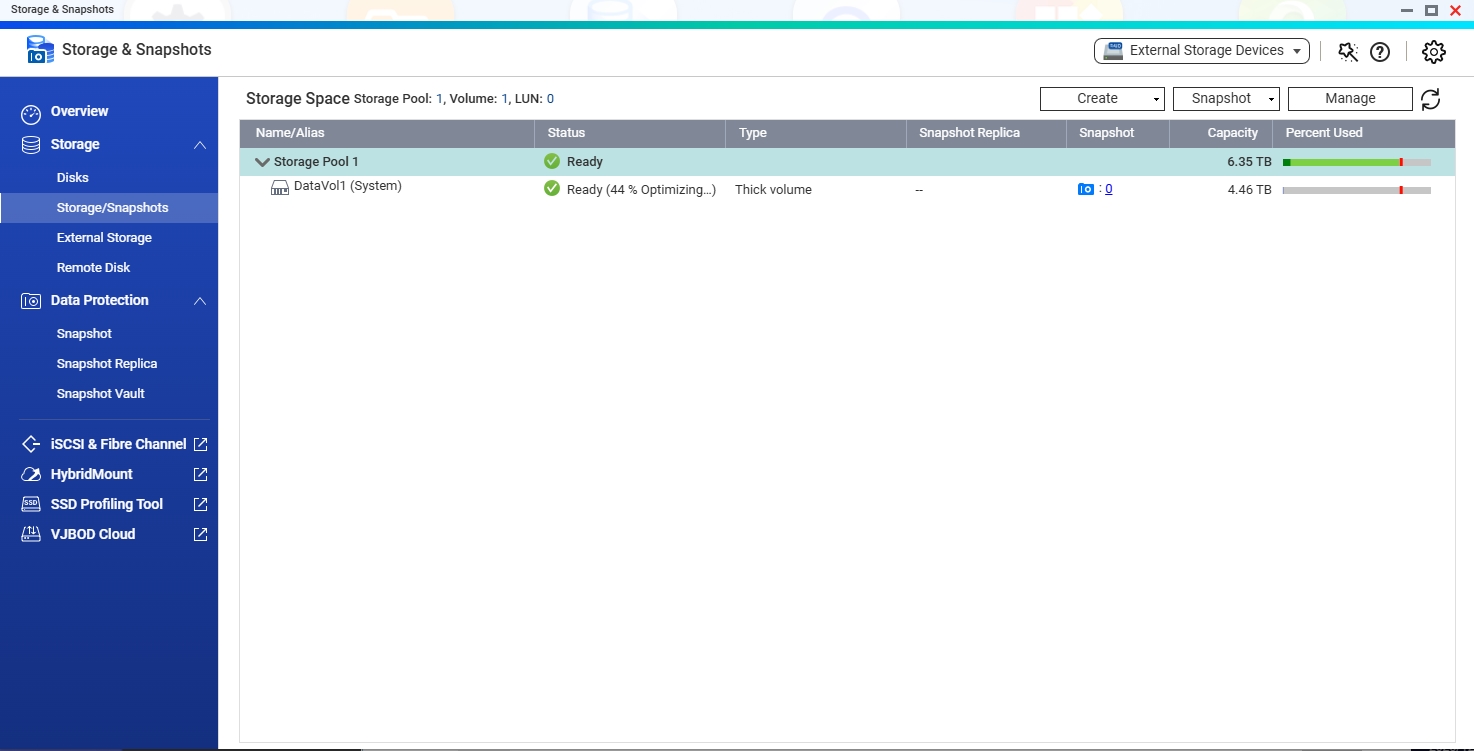Open HybridMount link
This screenshot has height=751, width=1474.
(x=91, y=474)
